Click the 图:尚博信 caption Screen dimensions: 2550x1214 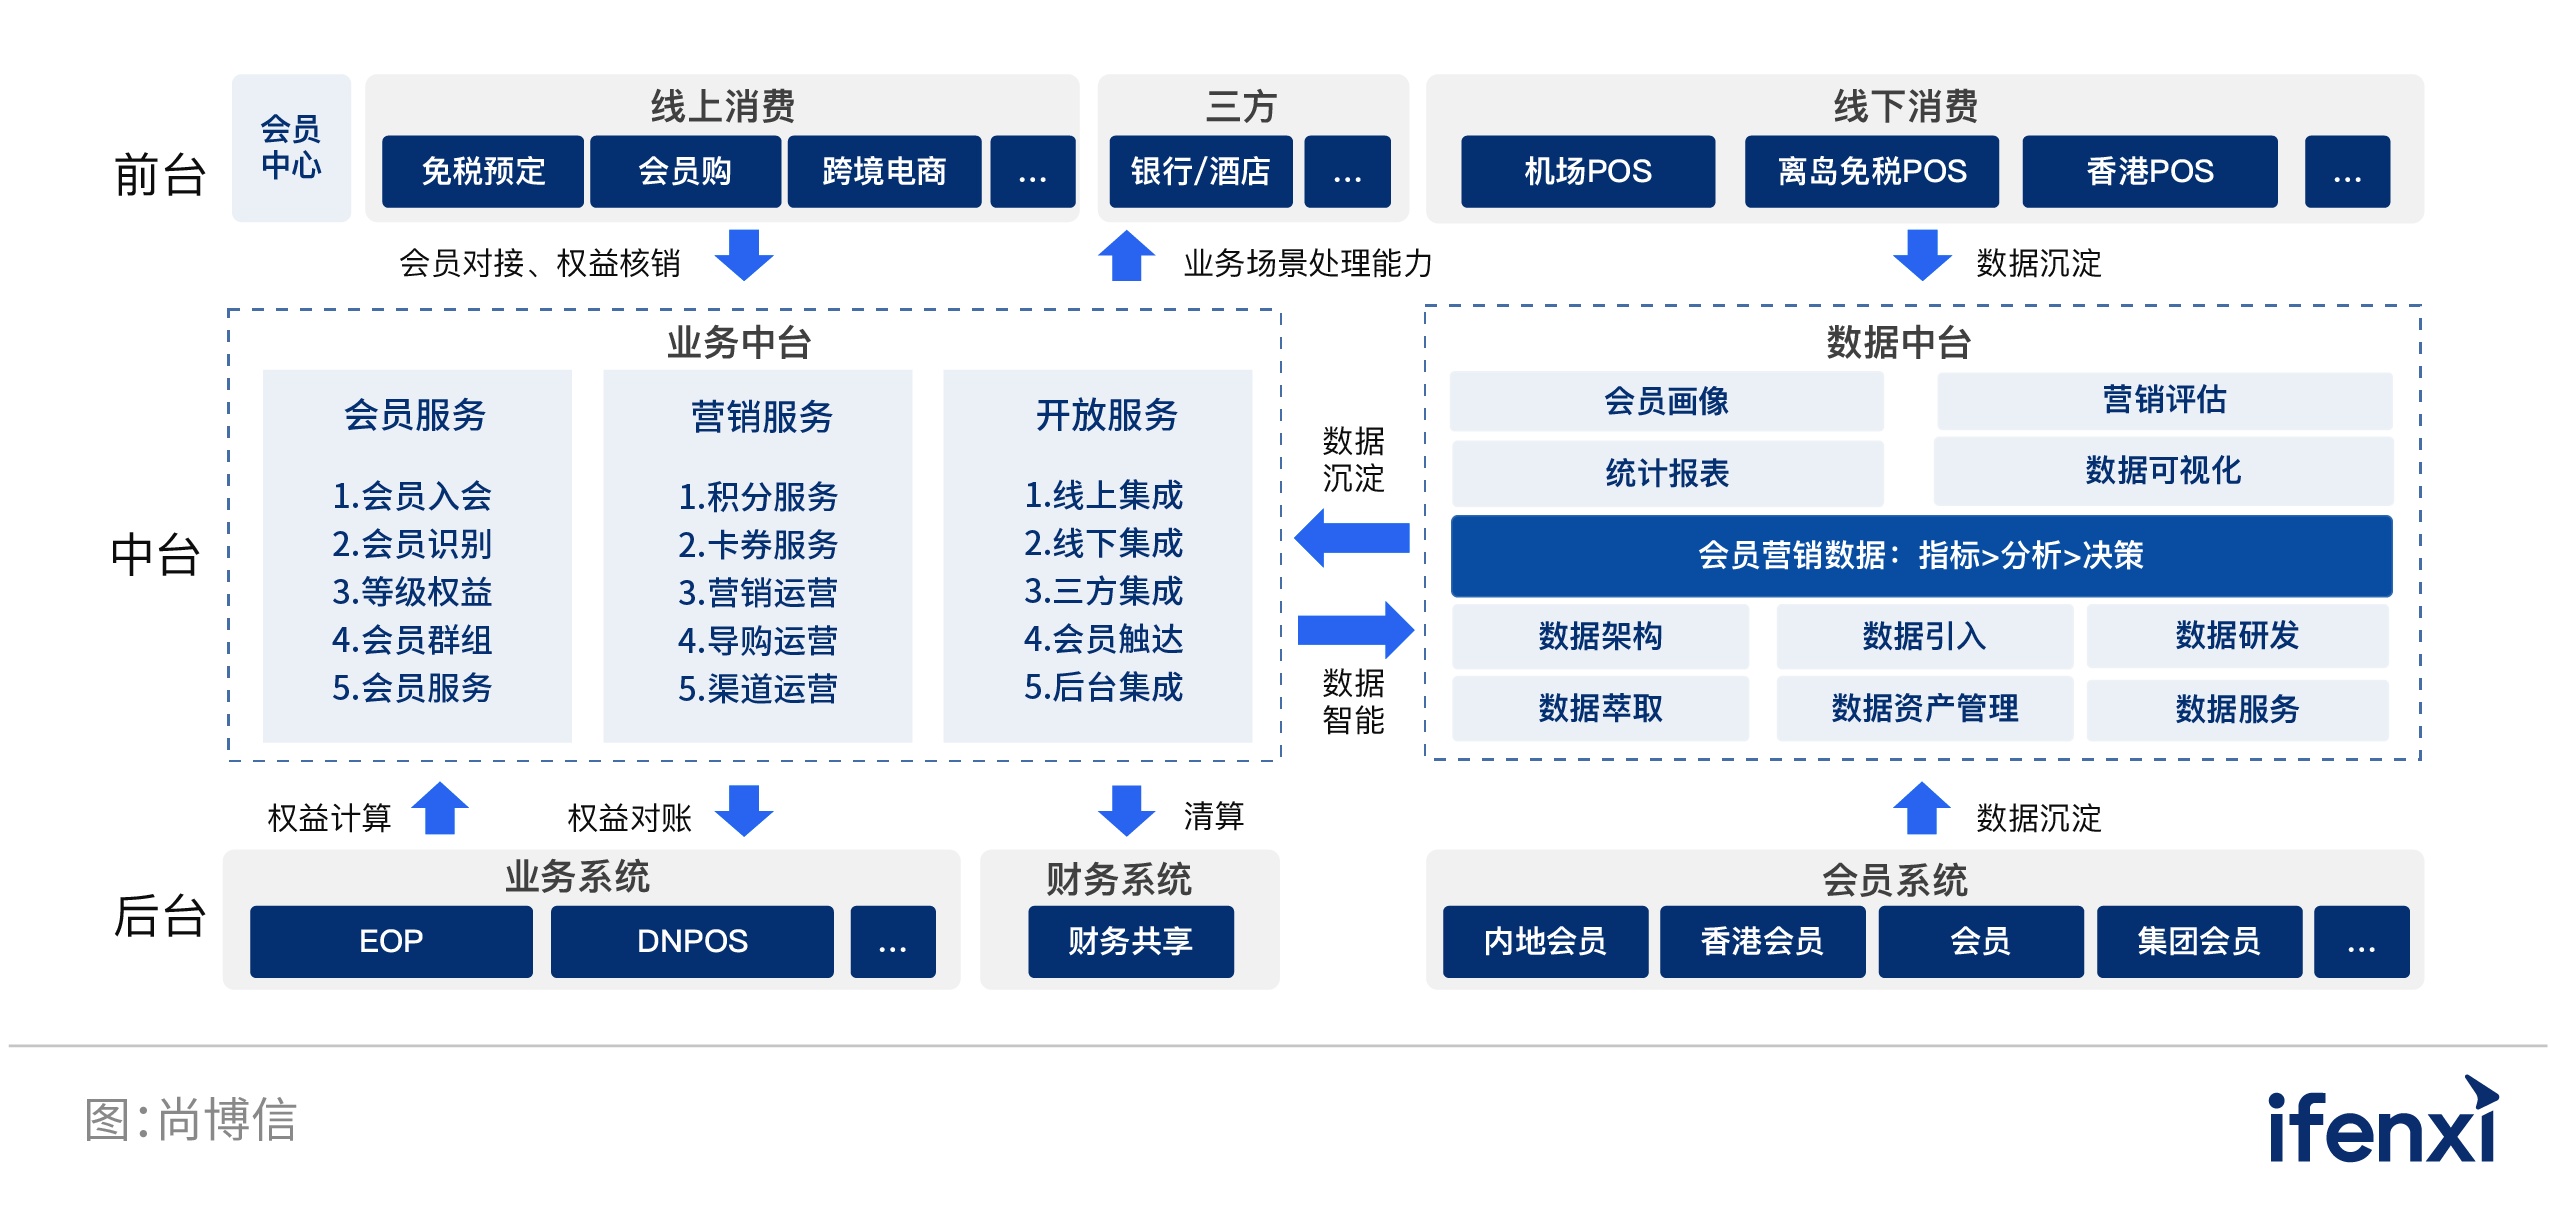[190, 1119]
